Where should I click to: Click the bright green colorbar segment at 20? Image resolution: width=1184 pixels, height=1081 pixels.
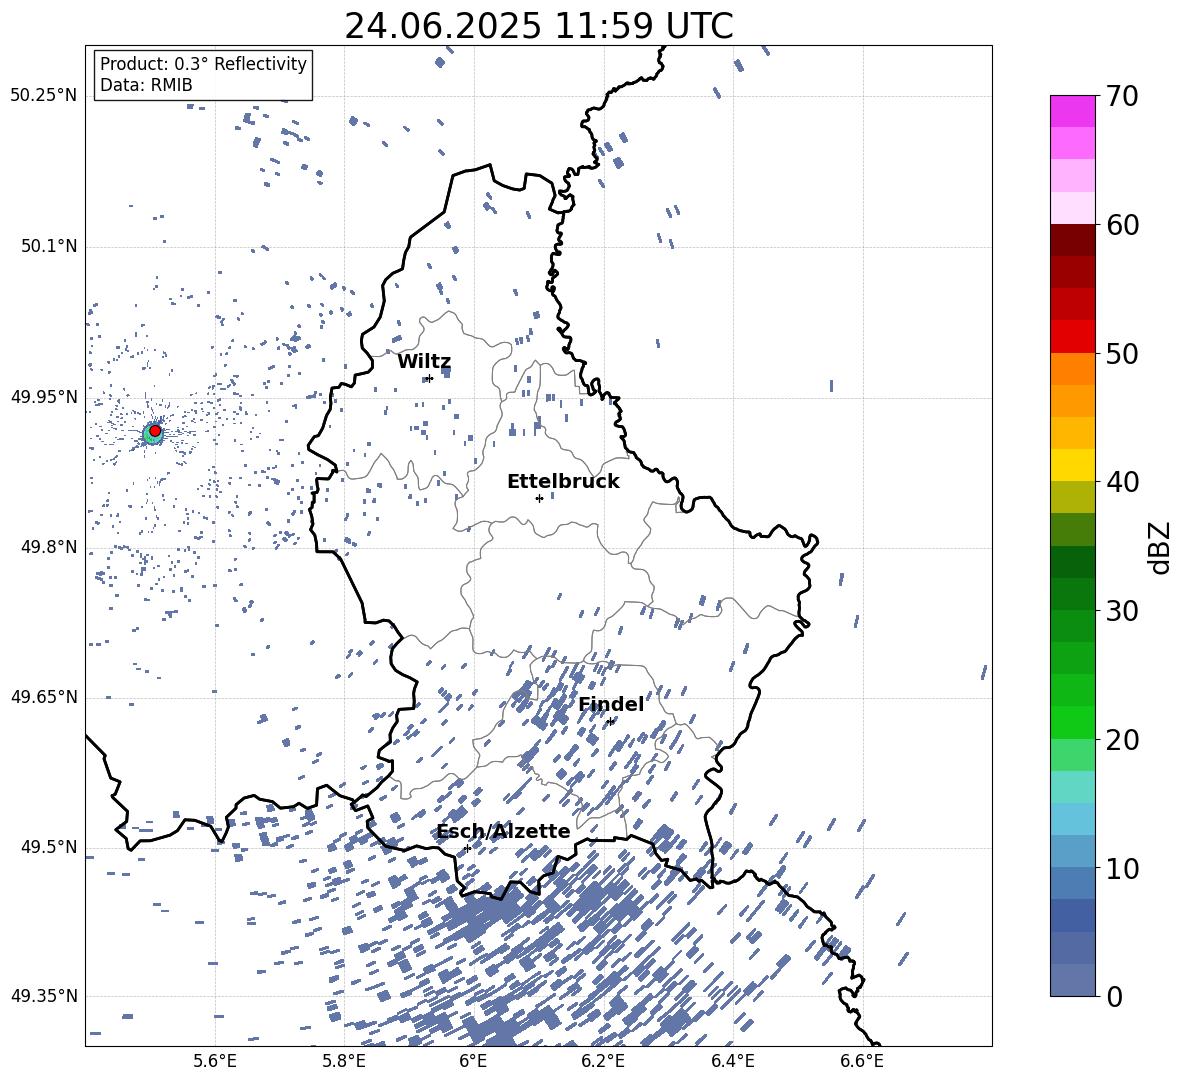pos(1072,722)
